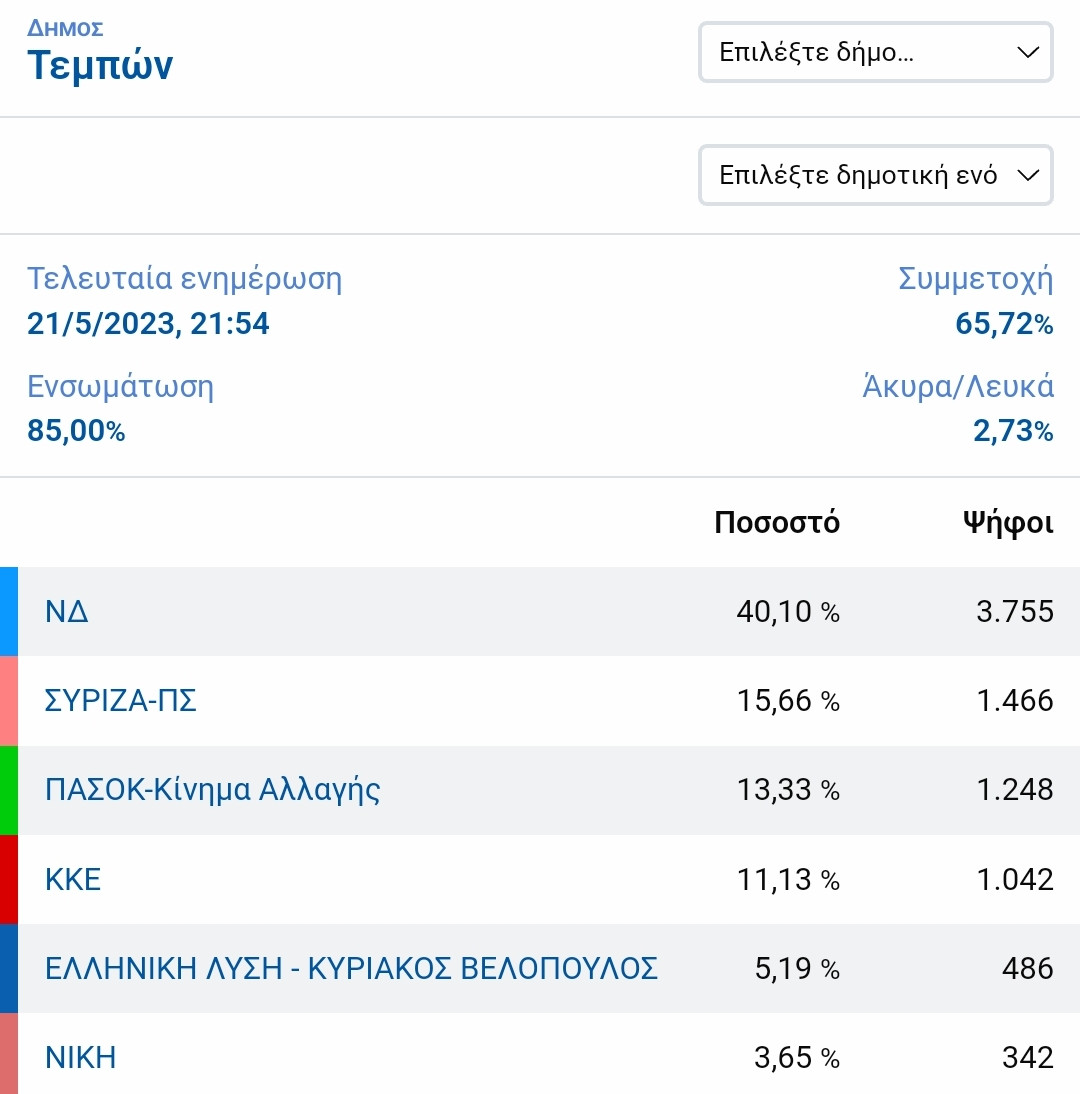Image resolution: width=1080 pixels, height=1094 pixels.
Task: Click the ΝΔ percentage '40,10 %'
Action: [788, 612]
